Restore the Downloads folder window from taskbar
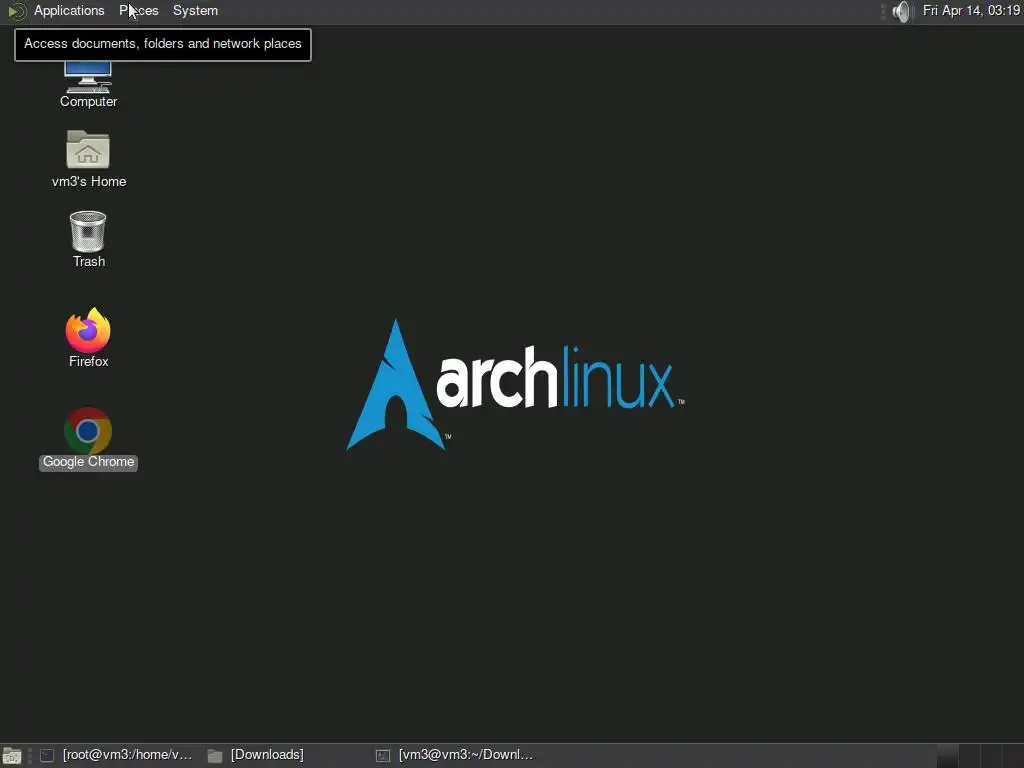Image resolution: width=1024 pixels, height=768 pixels. (x=256, y=755)
